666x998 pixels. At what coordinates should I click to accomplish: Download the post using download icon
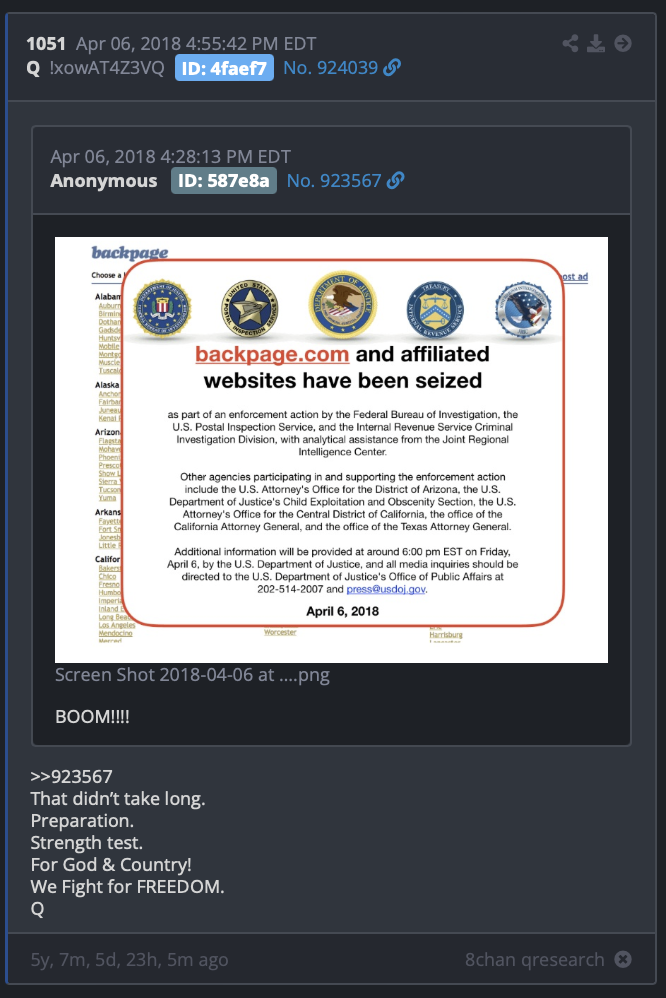click(596, 43)
